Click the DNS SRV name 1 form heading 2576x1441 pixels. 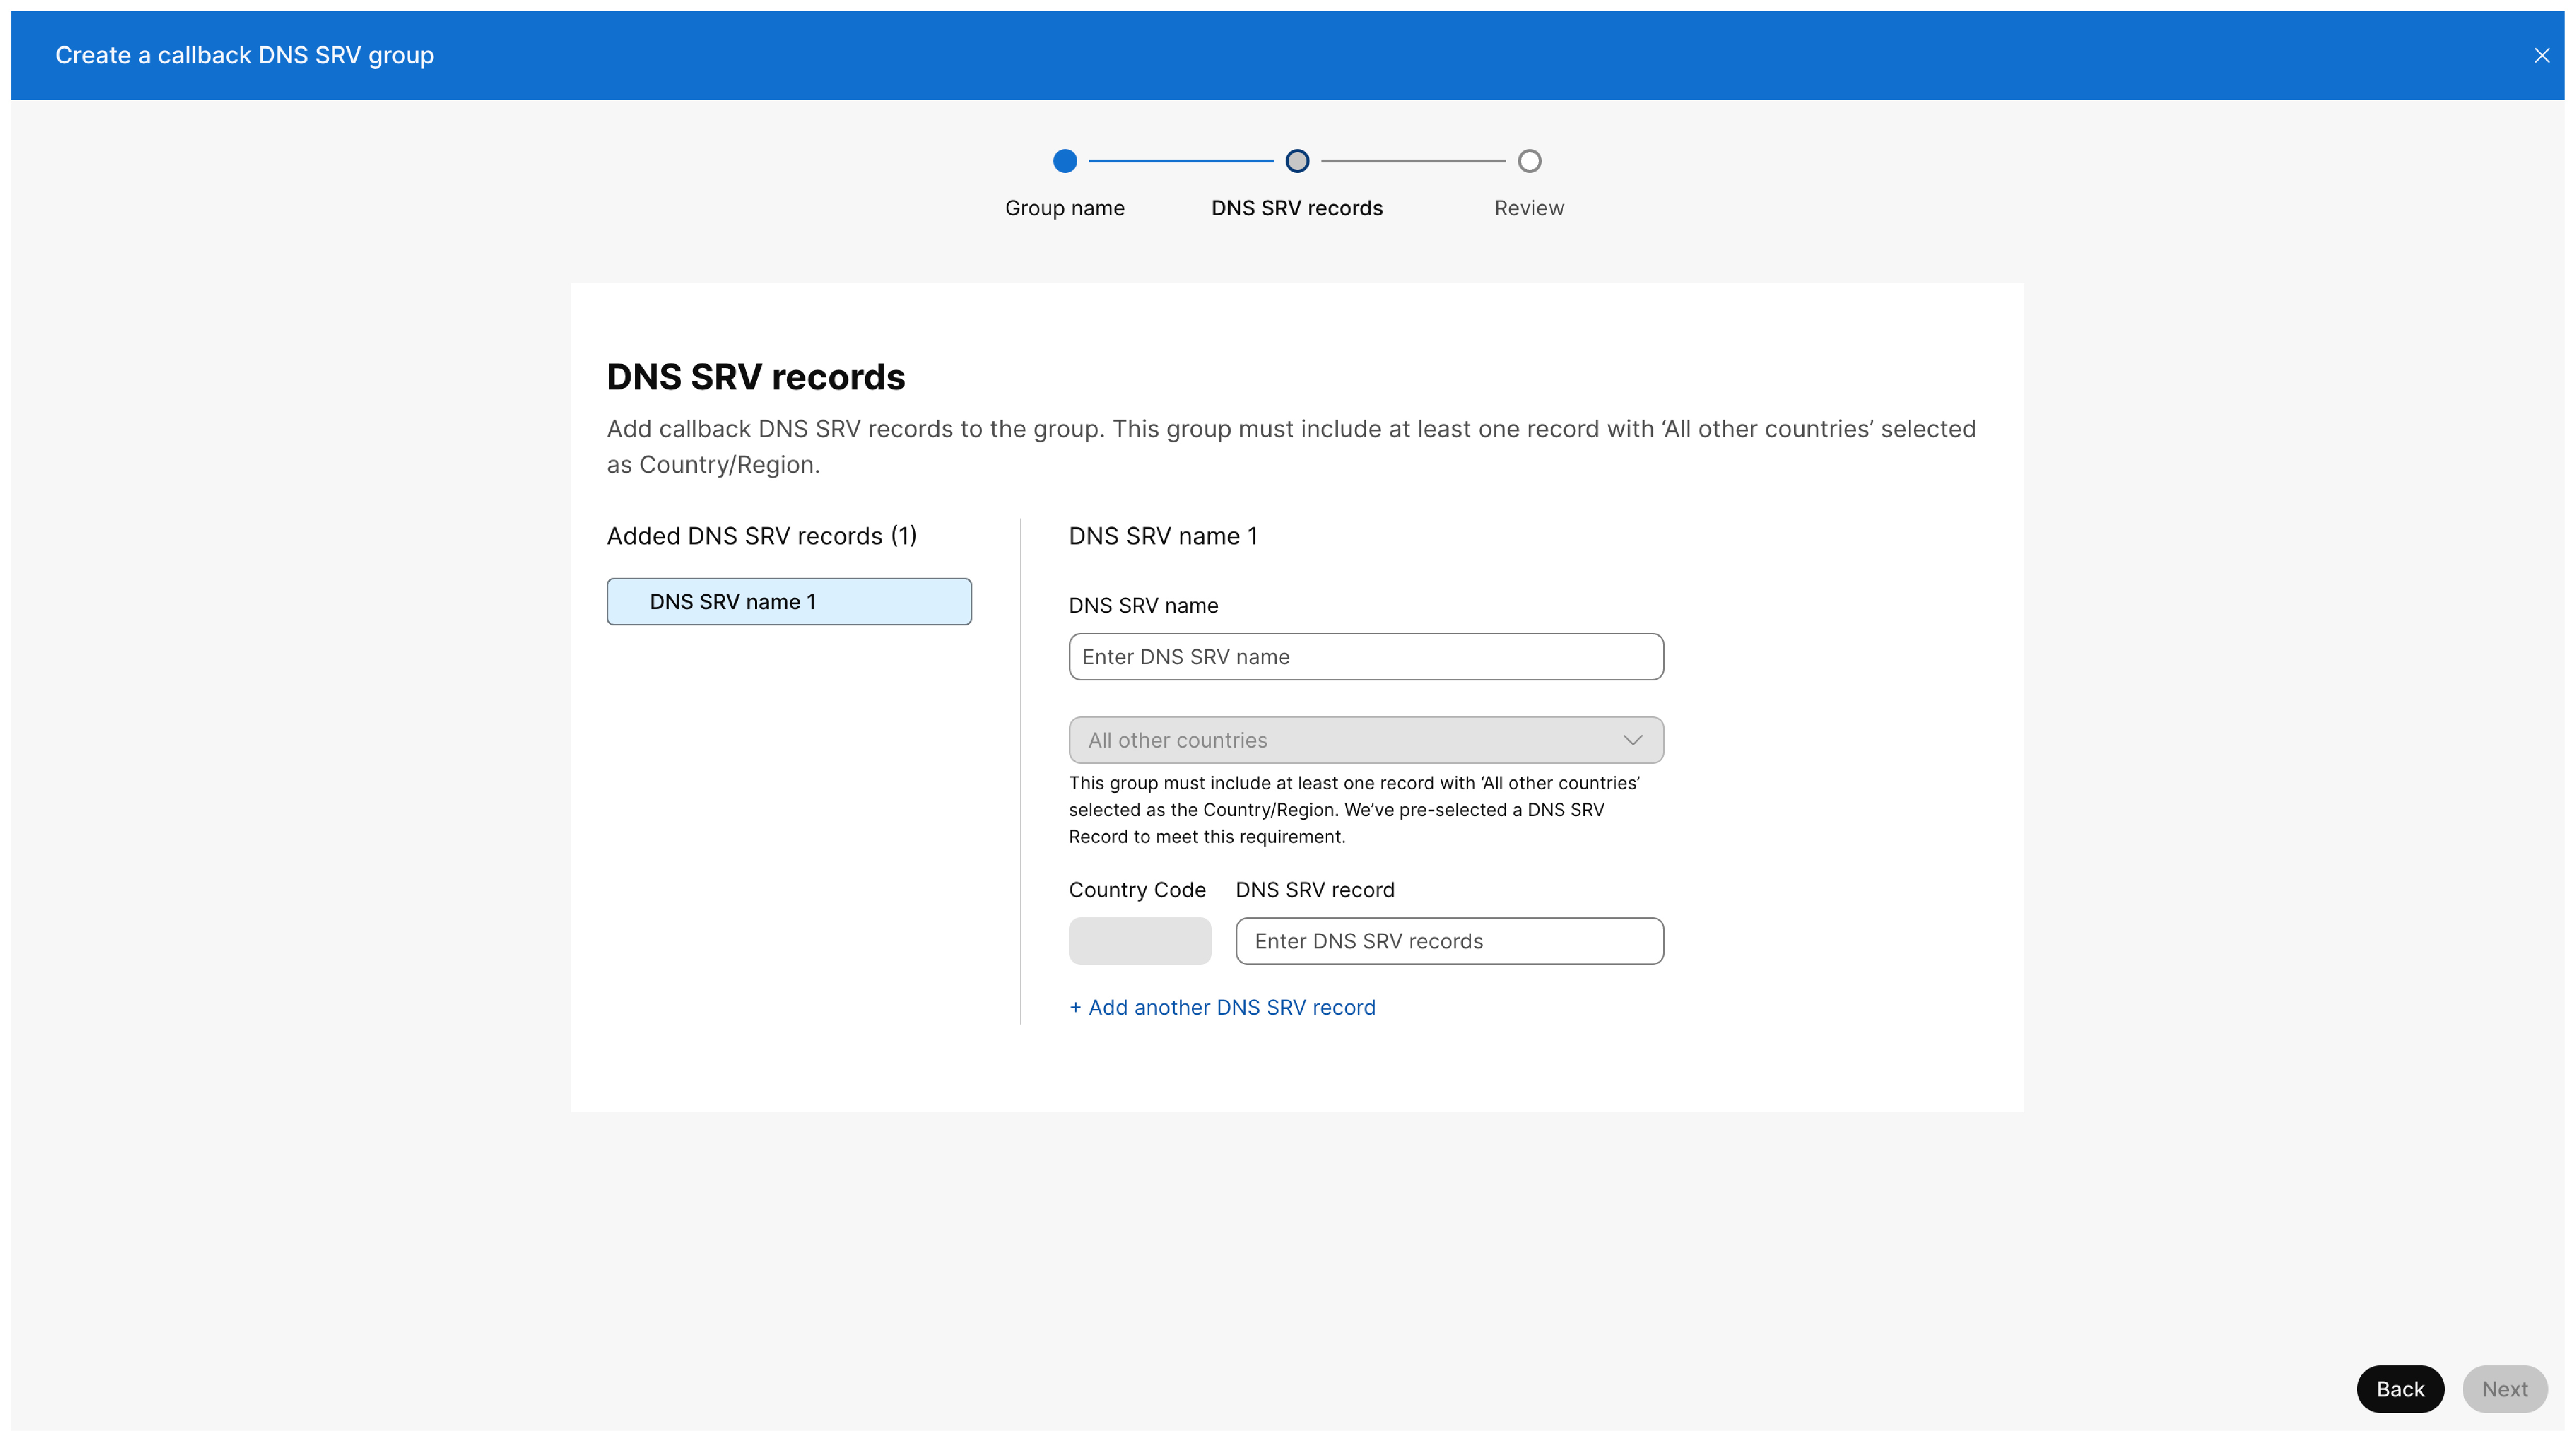pos(1163,536)
